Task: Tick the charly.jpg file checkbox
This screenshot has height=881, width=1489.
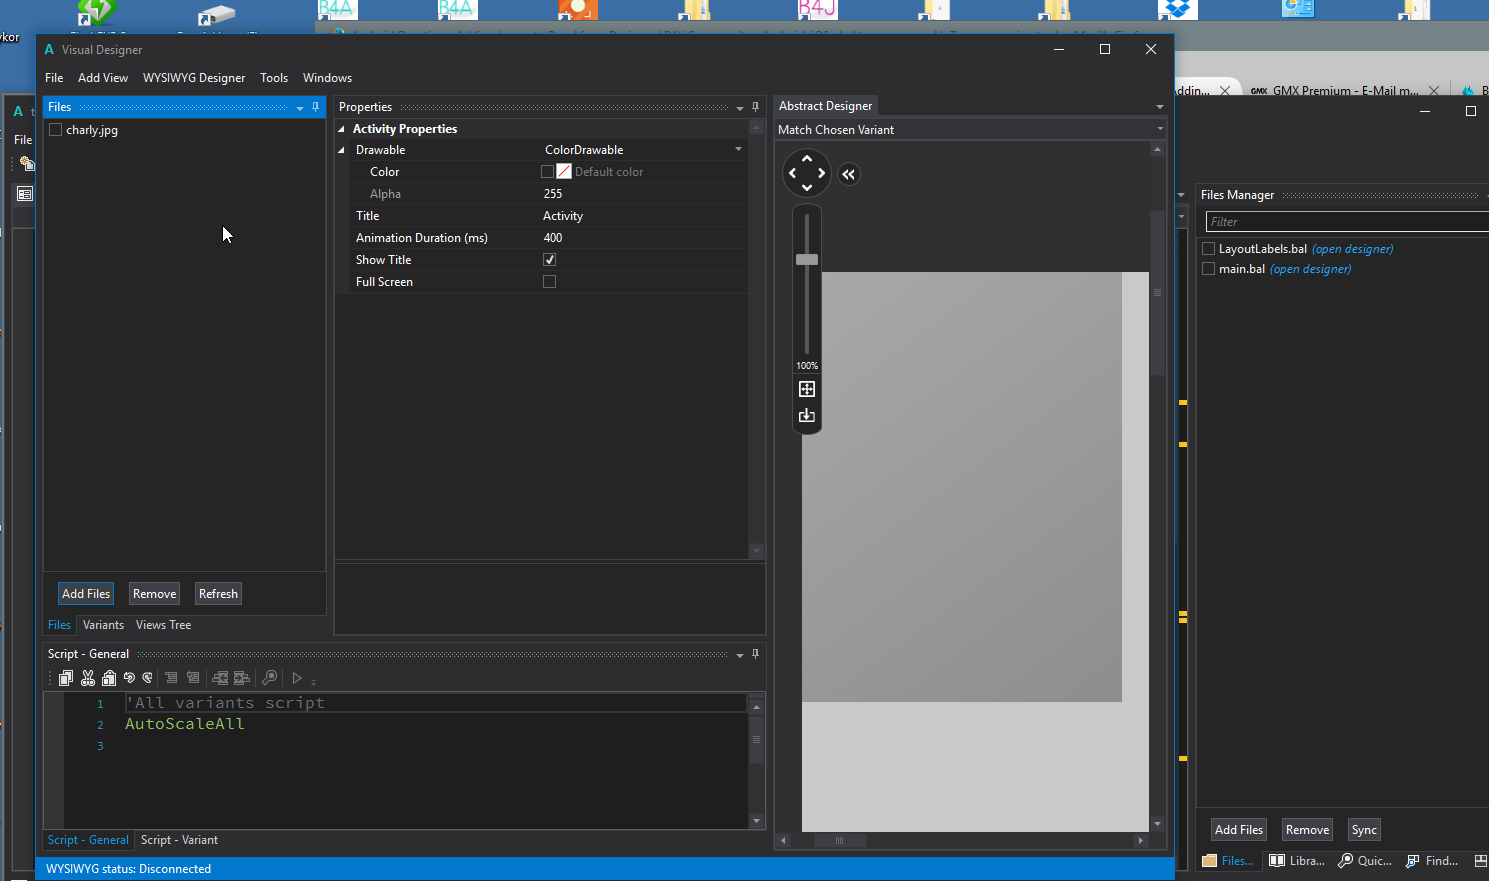Action: point(56,130)
